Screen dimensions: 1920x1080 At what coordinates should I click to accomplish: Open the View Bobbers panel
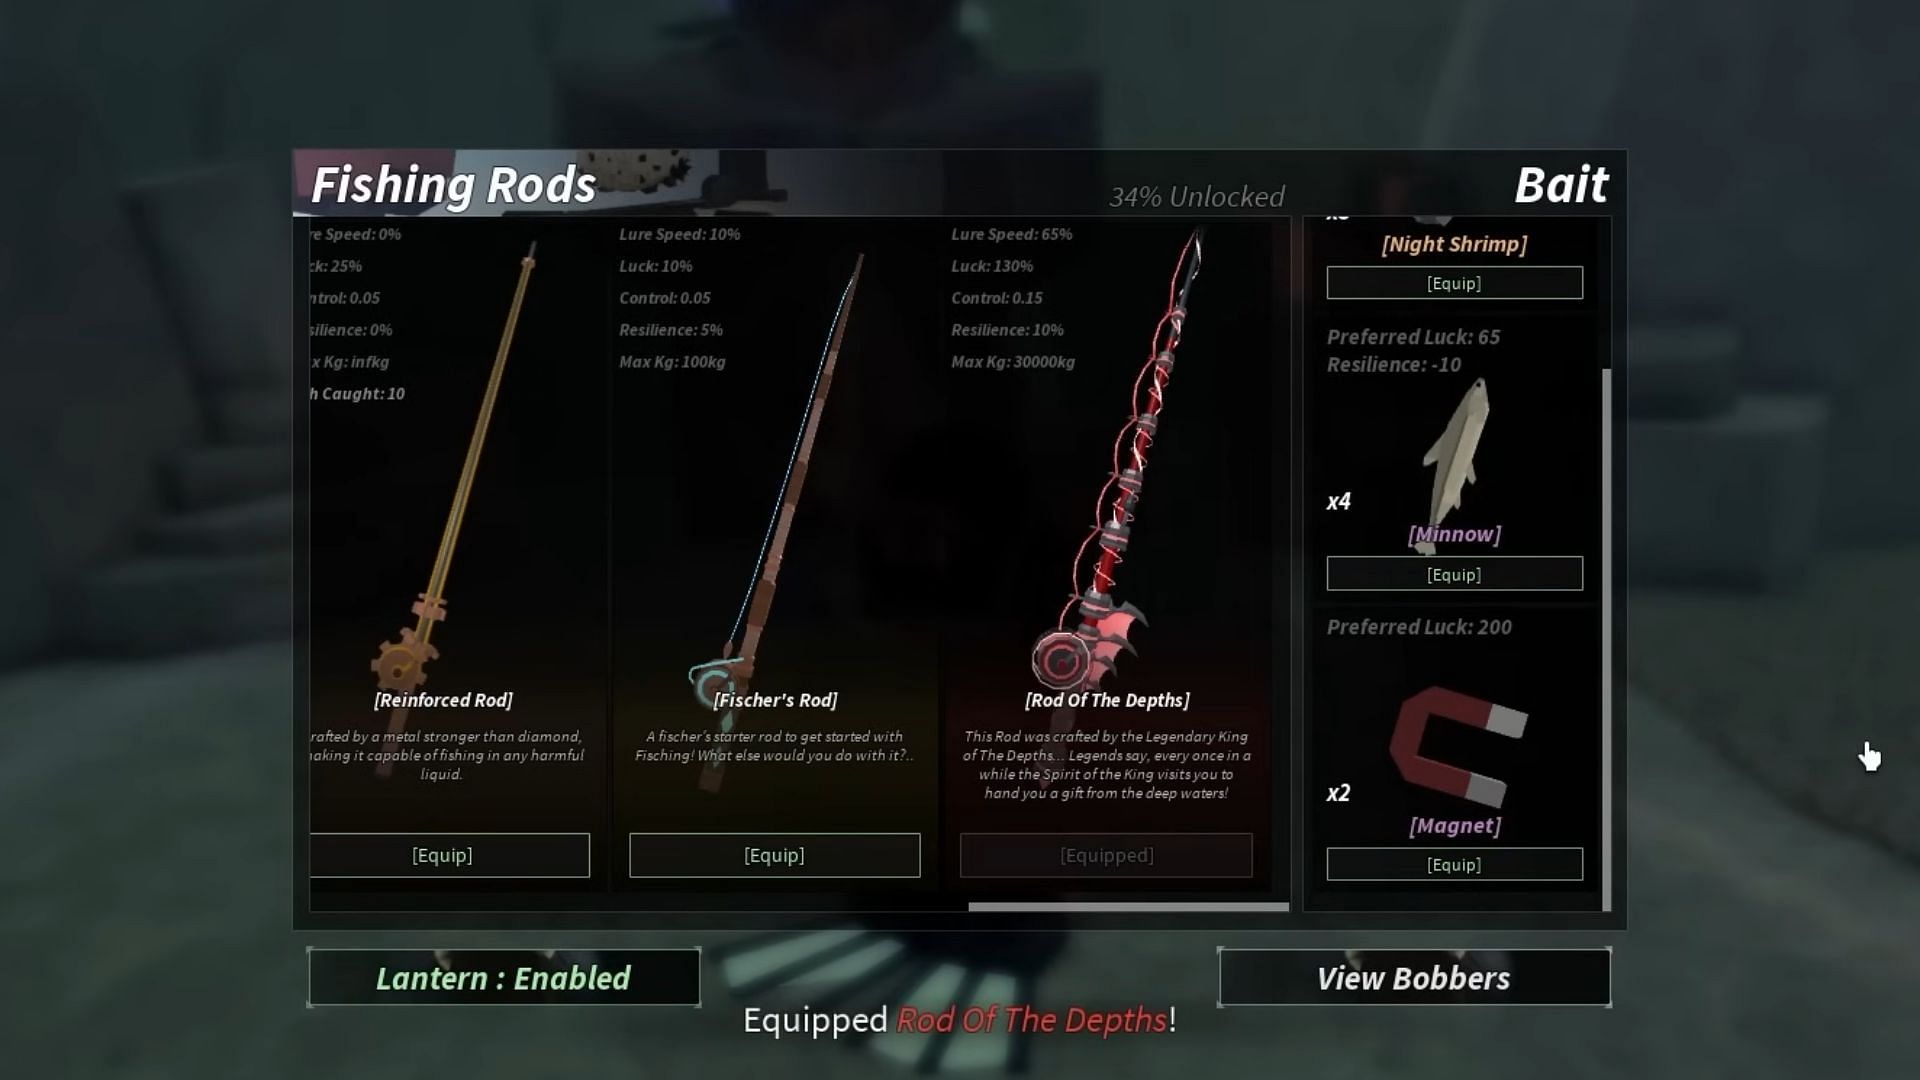click(x=1413, y=977)
